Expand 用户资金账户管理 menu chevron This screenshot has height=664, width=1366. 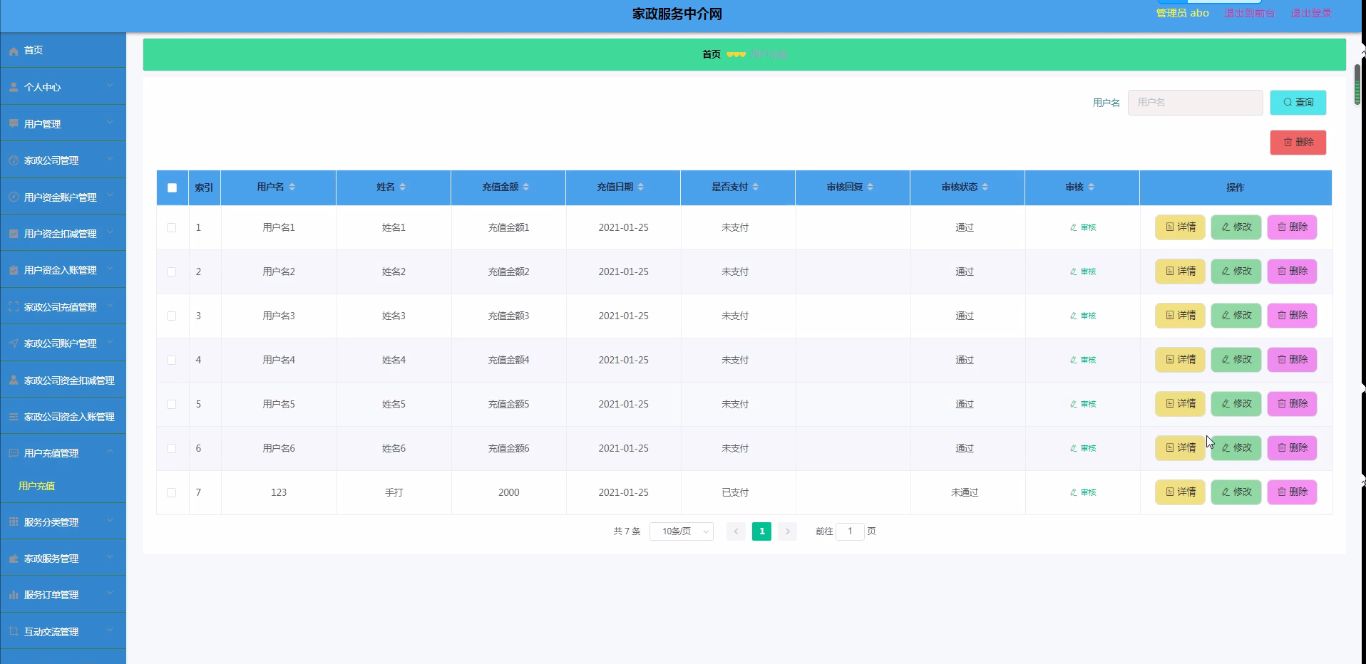click(x=110, y=196)
